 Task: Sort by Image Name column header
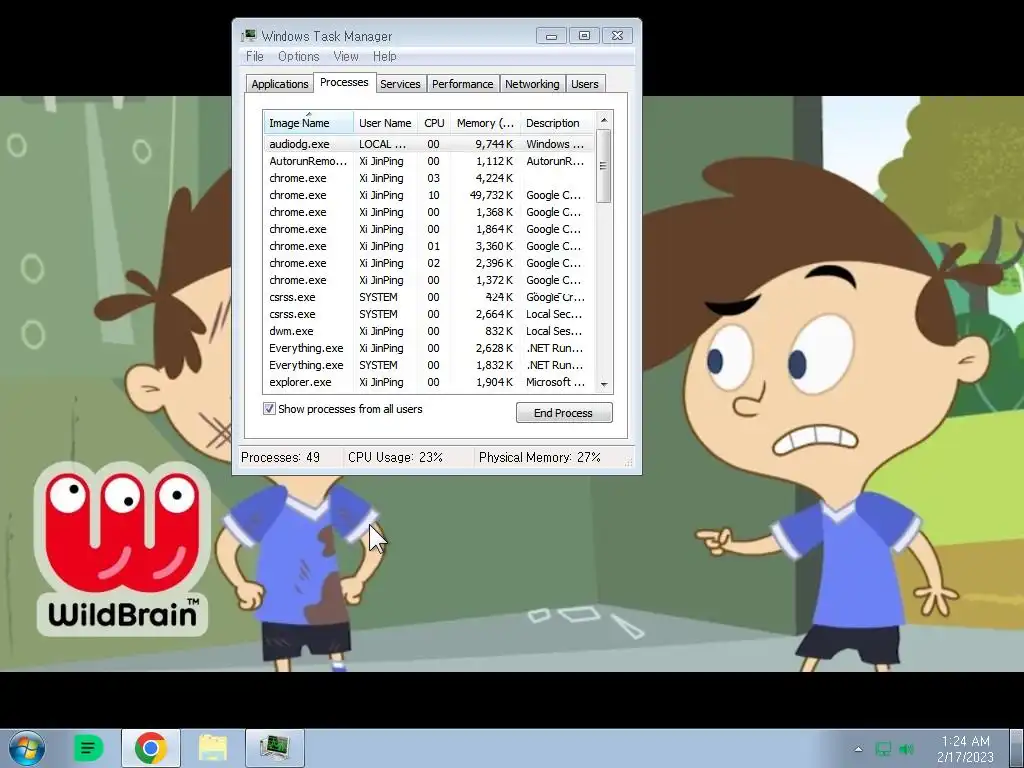click(x=308, y=123)
